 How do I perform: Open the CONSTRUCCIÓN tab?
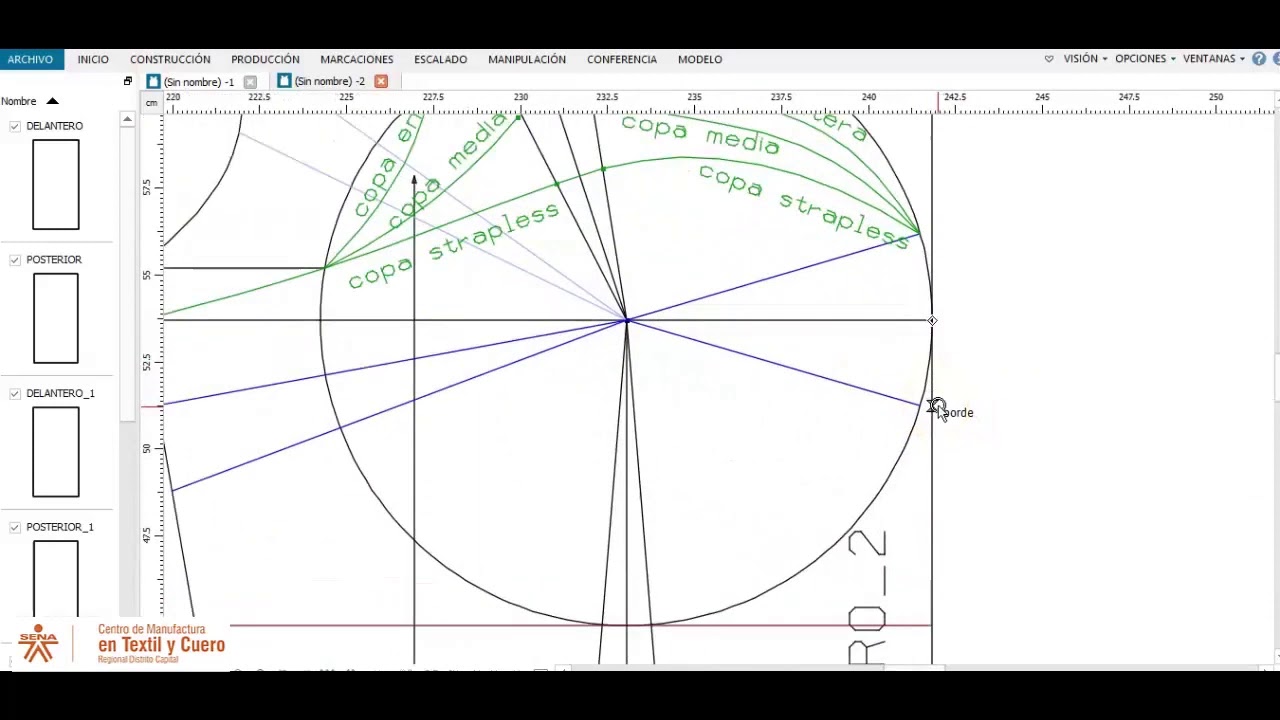[170, 59]
